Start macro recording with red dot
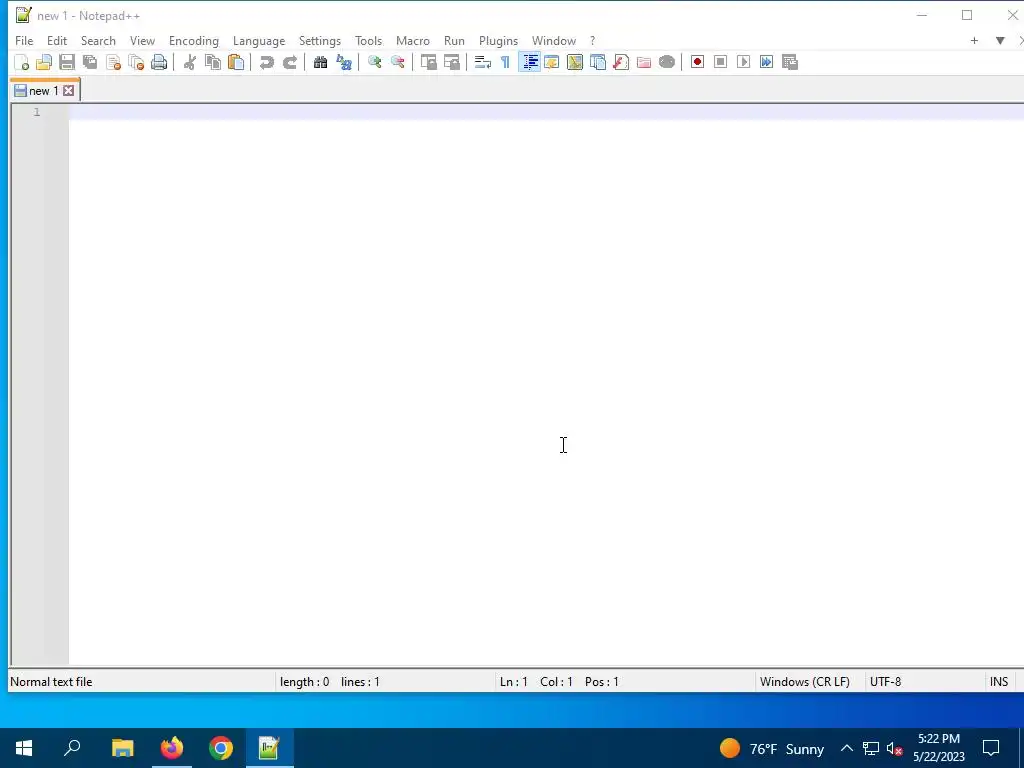This screenshot has height=768, width=1024. pyautogui.click(x=697, y=62)
